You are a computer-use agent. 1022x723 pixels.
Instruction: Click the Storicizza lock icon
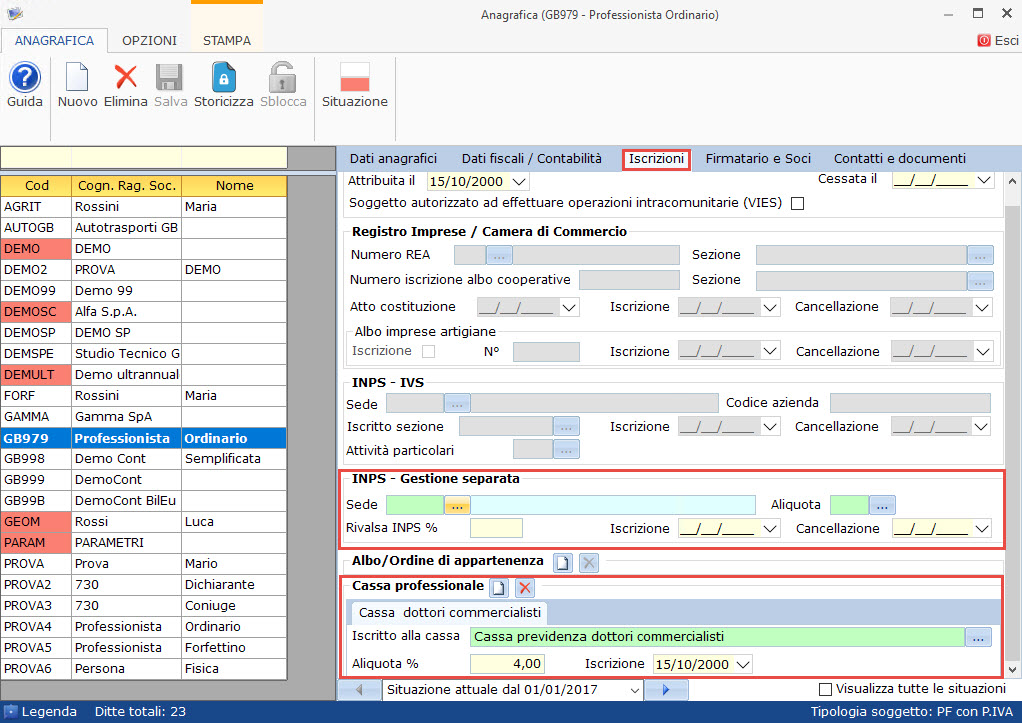pyautogui.click(x=223, y=78)
